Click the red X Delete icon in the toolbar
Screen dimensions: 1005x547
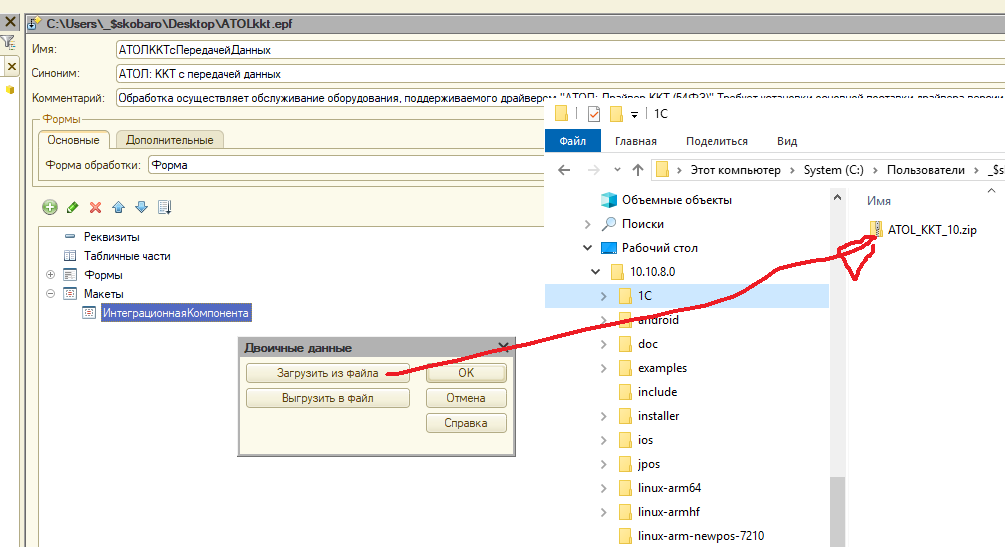pos(96,207)
